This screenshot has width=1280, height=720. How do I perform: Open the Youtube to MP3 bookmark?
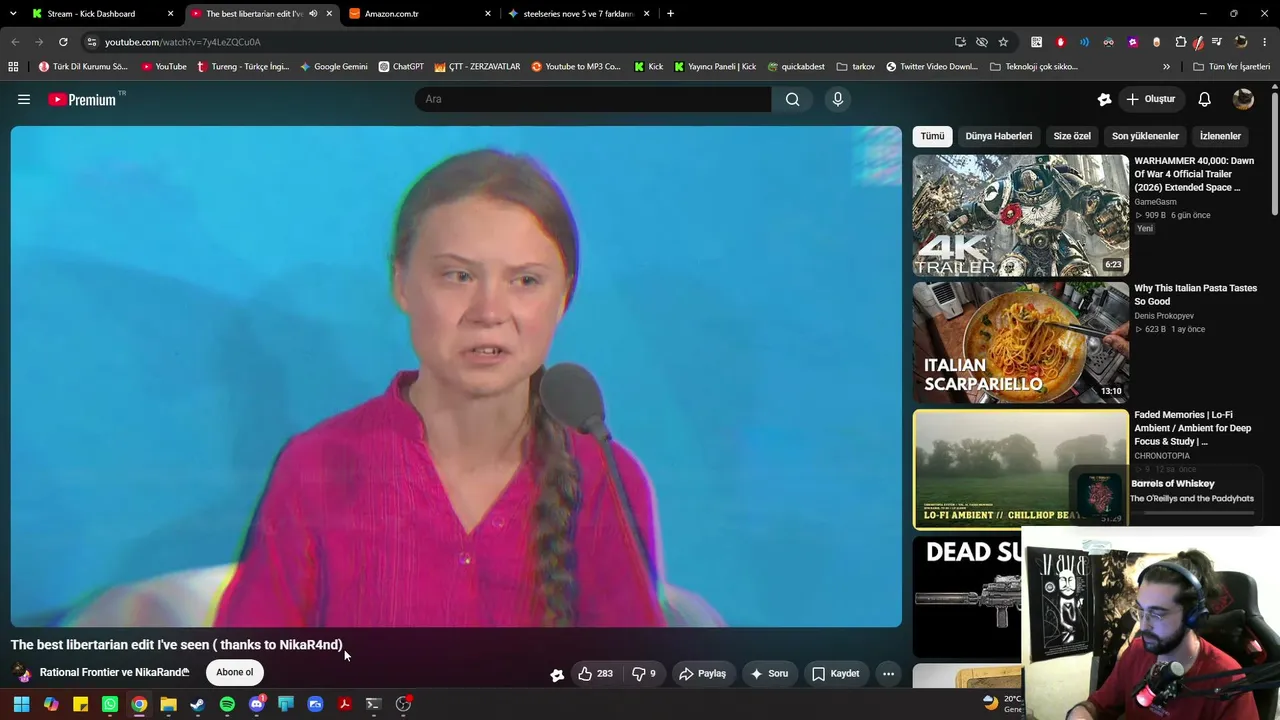click(x=576, y=67)
